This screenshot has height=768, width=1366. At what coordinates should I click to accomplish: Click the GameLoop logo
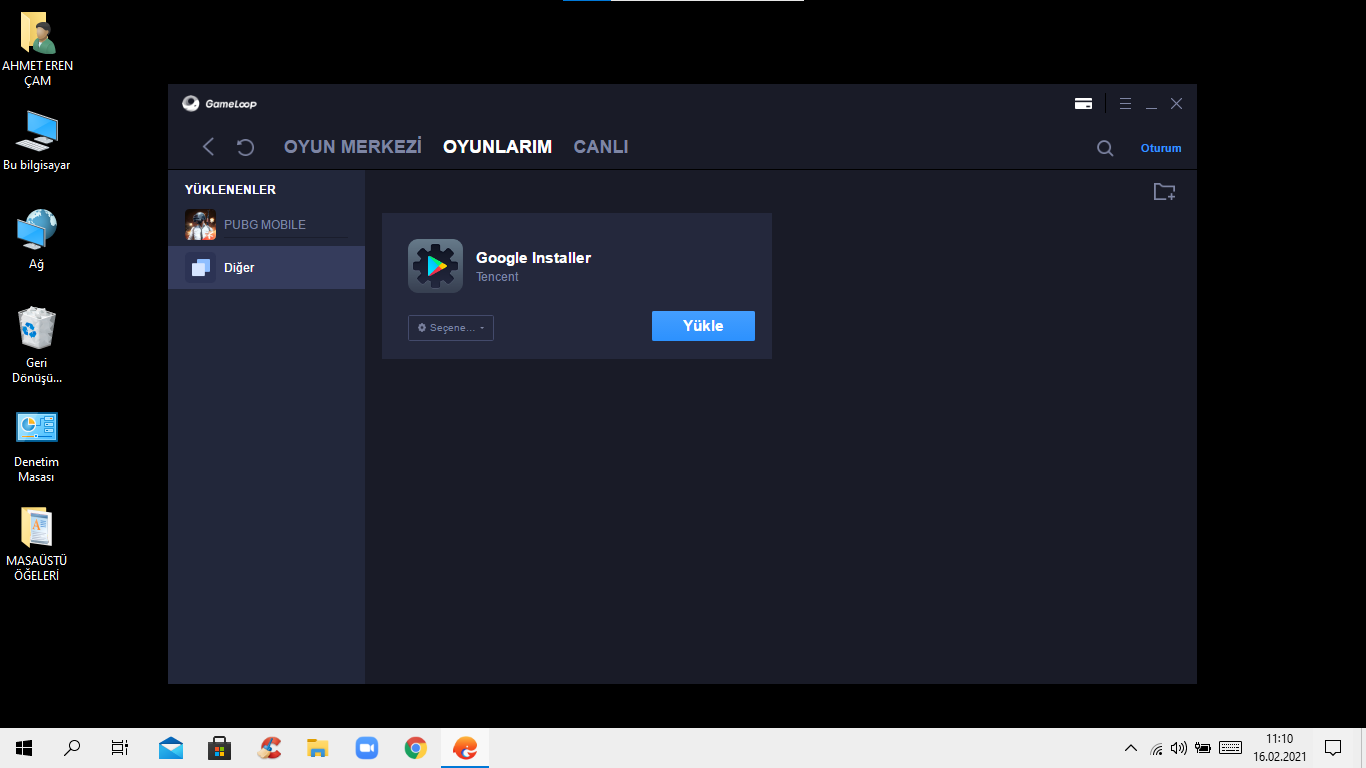[220, 104]
